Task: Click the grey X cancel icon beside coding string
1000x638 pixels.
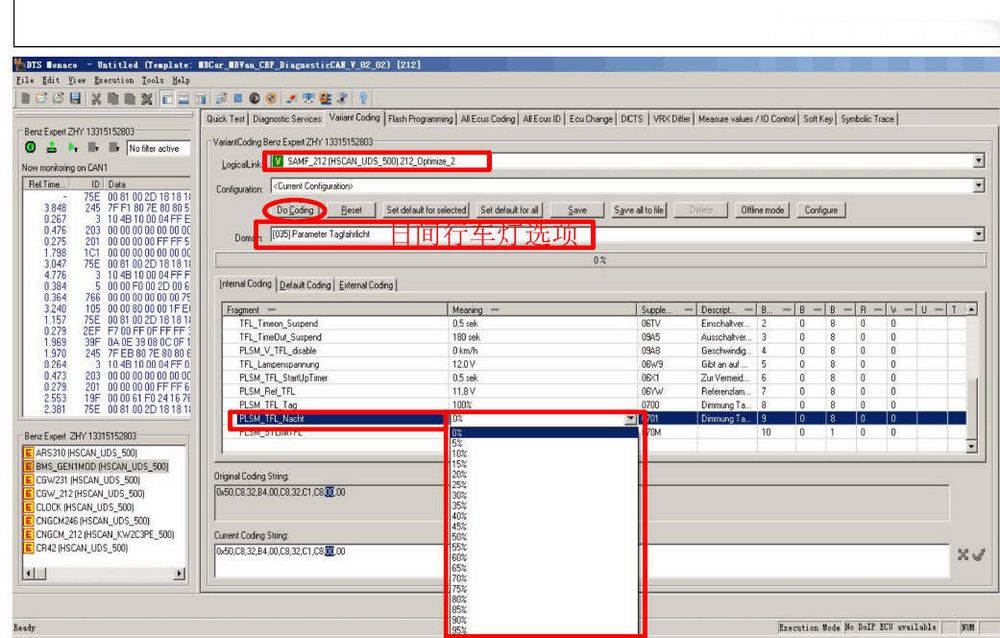Action: pyautogui.click(x=963, y=554)
